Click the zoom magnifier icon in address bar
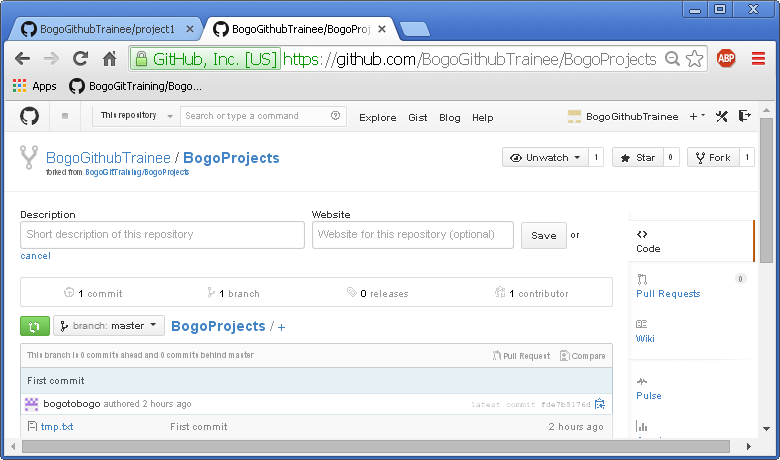This screenshot has width=780, height=460. [x=672, y=59]
